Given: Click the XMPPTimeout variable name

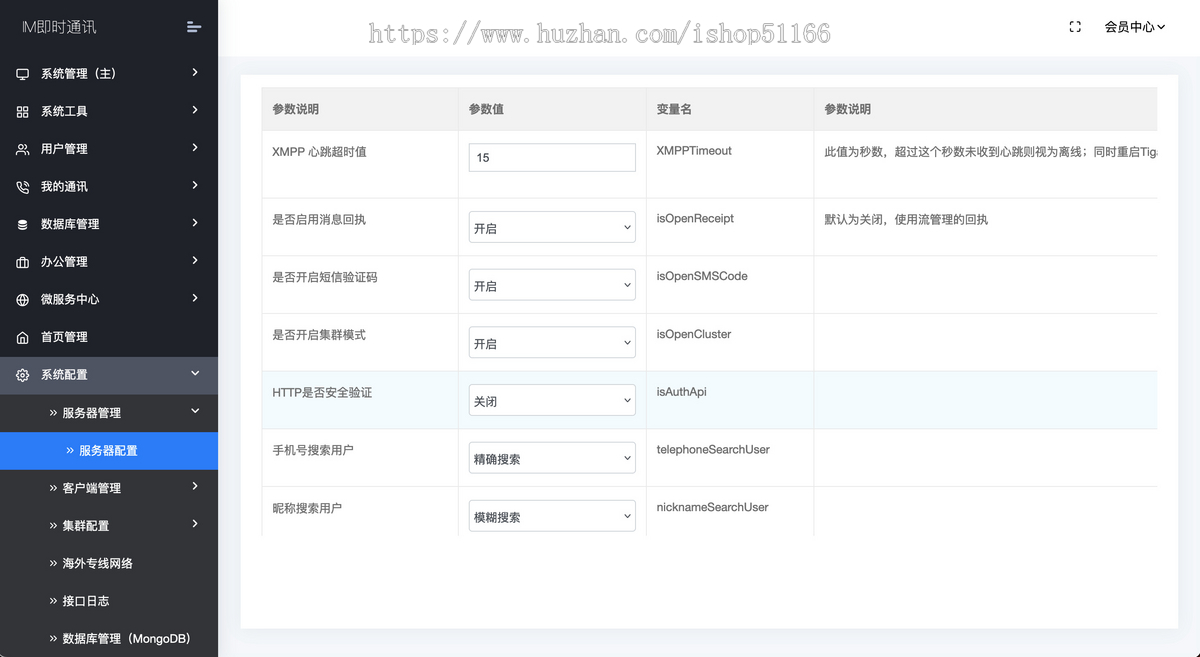Looking at the screenshot, I should click(x=694, y=151).
